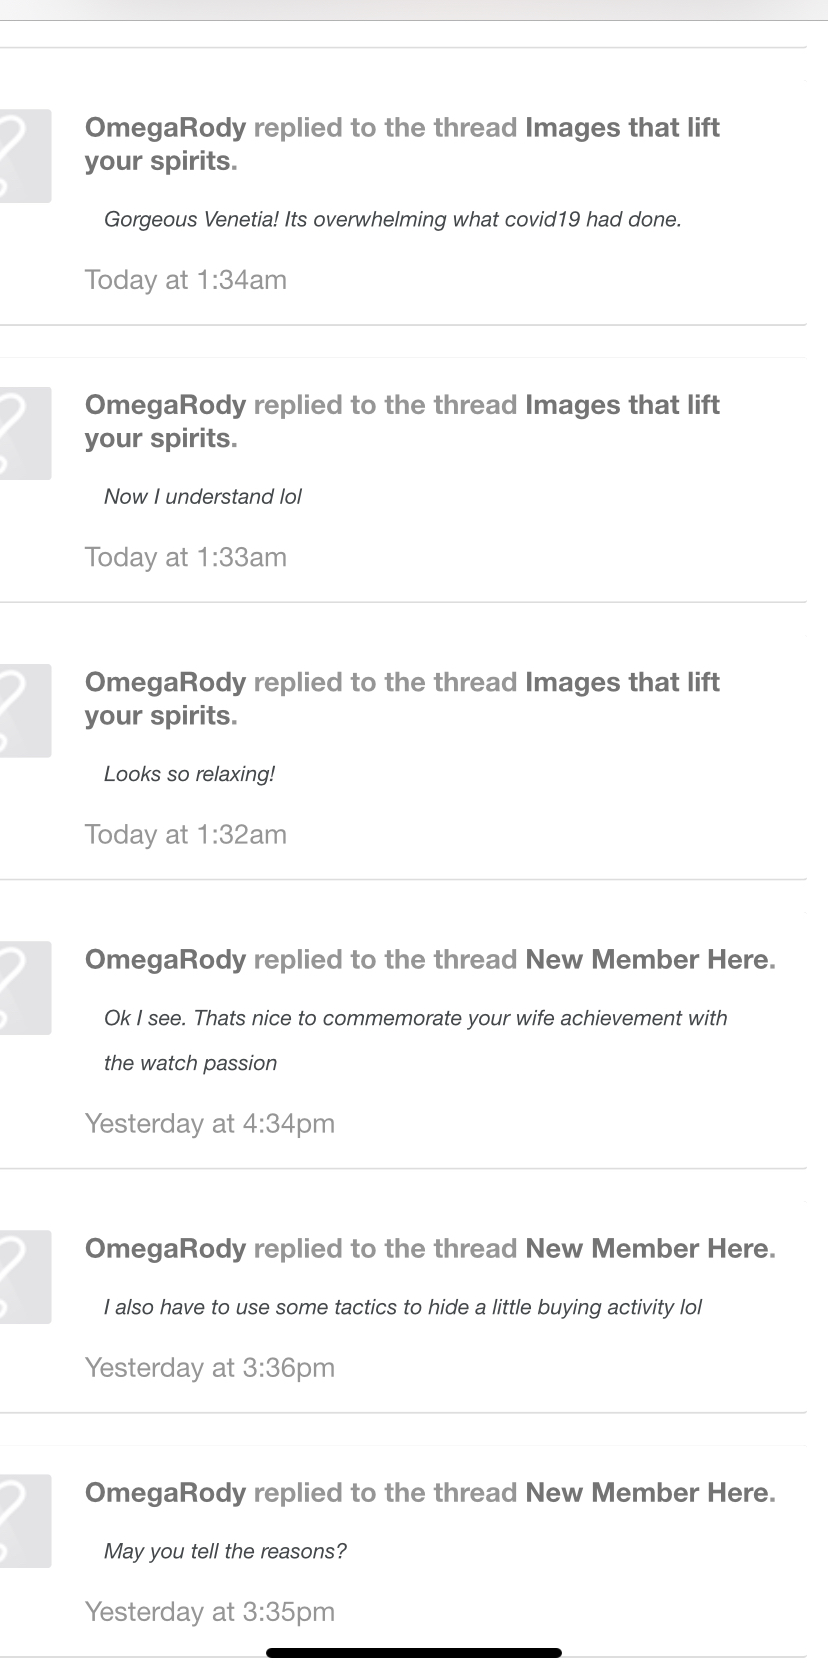Tap avatar beside the 3:36pm reply
Image resolution: width=828 pixels, height=1674 pixels.
(x=24, y=1276)
